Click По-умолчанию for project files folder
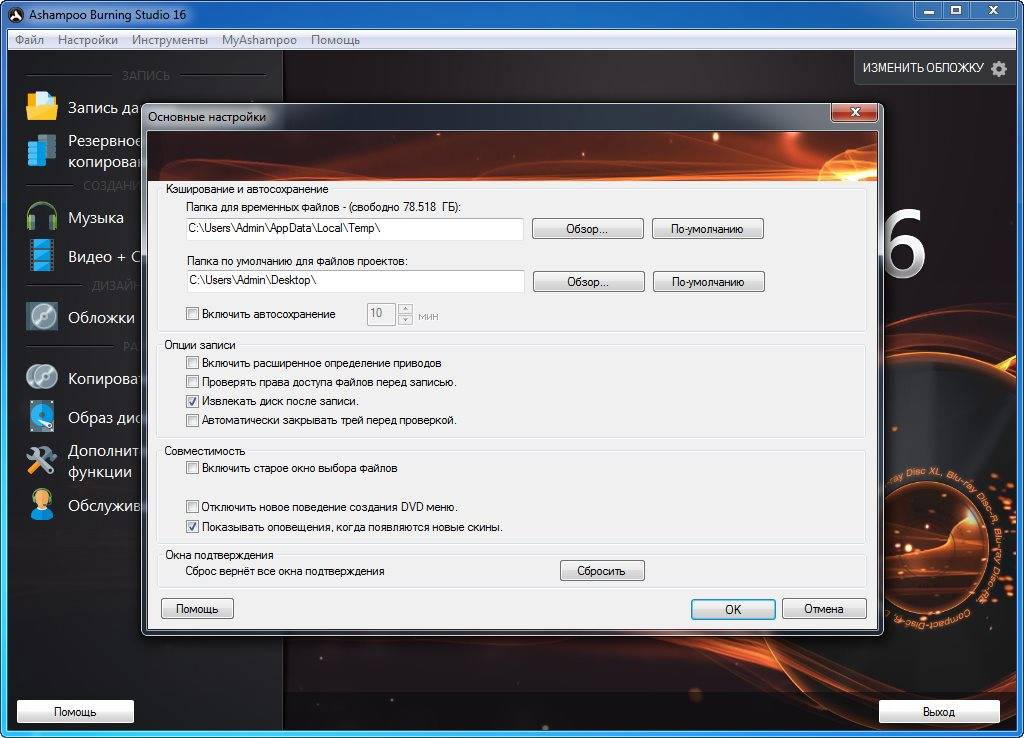The width and height of the screenshot is (1024, 738). [x=708, y=281]
